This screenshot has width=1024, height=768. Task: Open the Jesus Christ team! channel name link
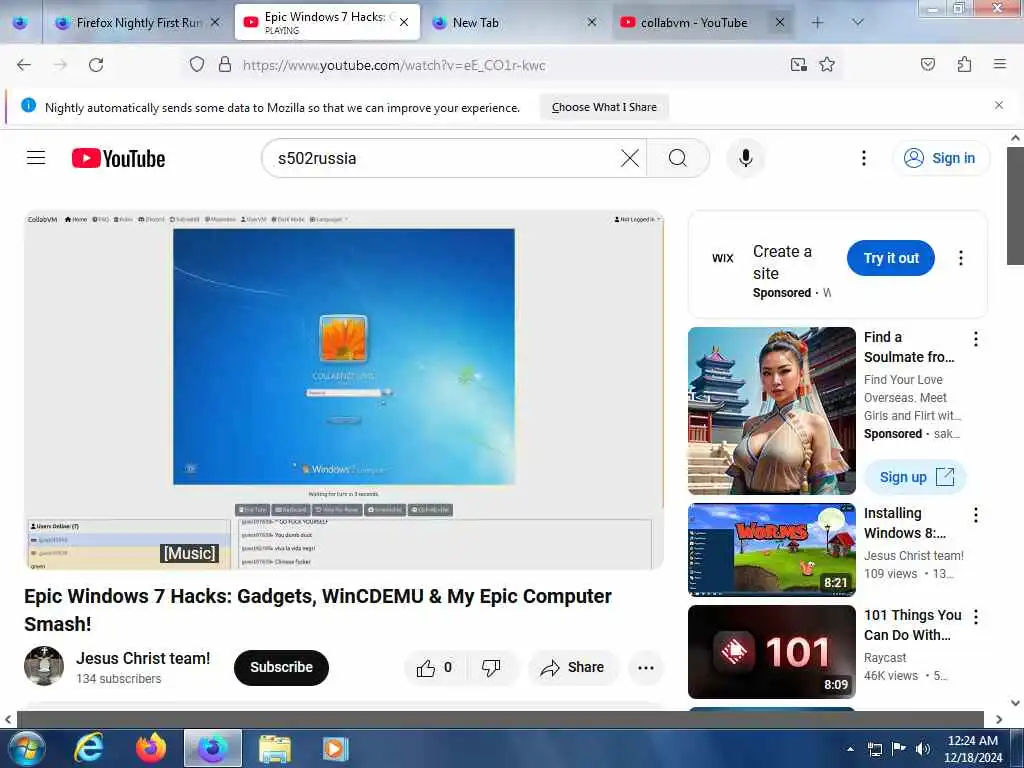tap(143, 658)
